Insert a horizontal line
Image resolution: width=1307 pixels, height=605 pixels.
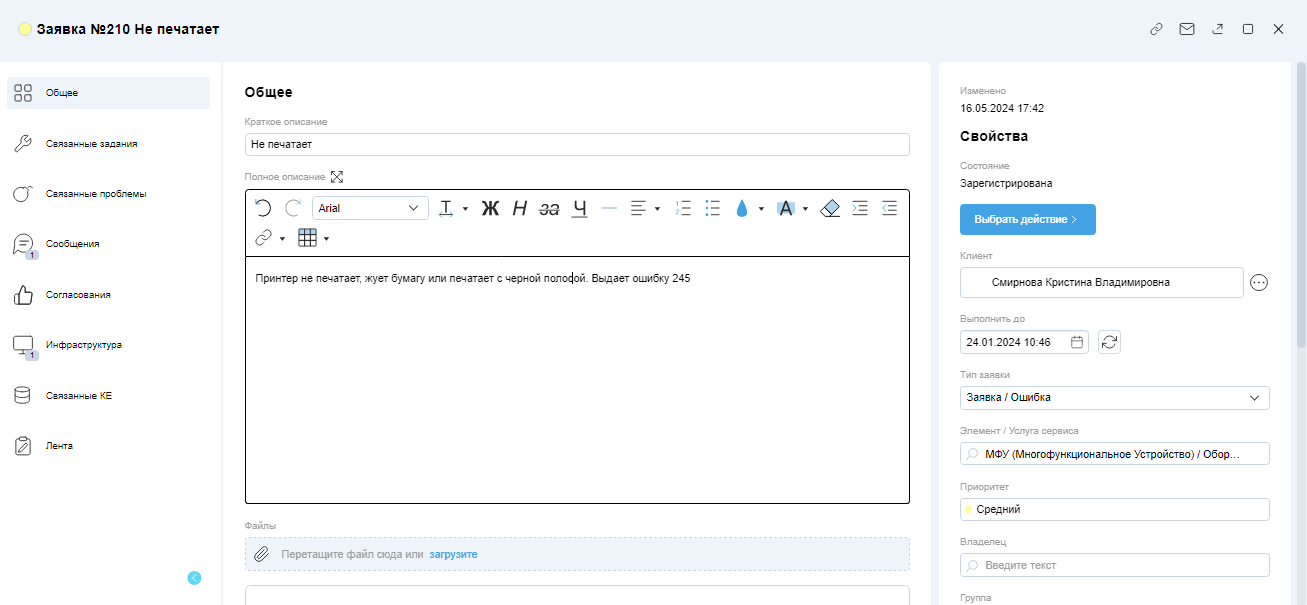coord(609,208)
